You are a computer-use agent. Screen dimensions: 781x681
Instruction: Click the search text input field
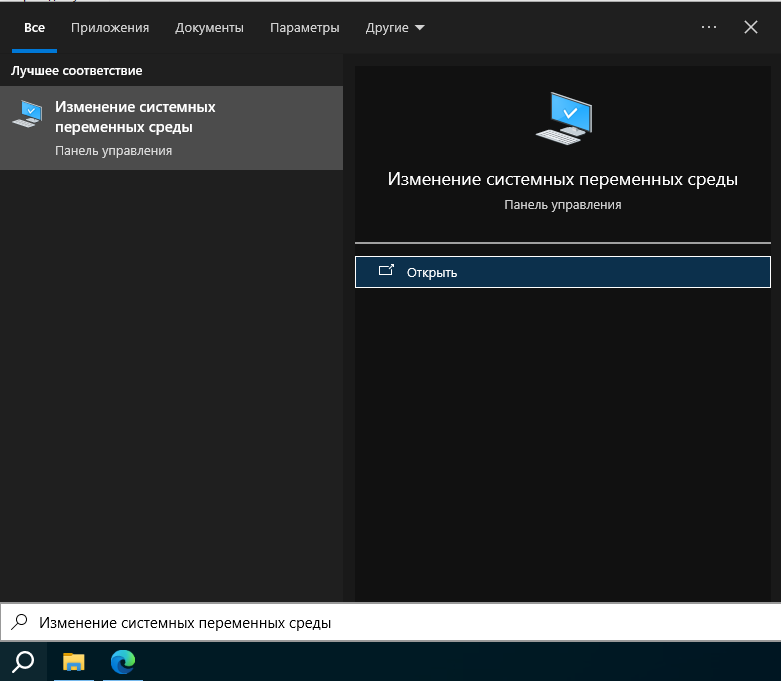click(400, 622)
